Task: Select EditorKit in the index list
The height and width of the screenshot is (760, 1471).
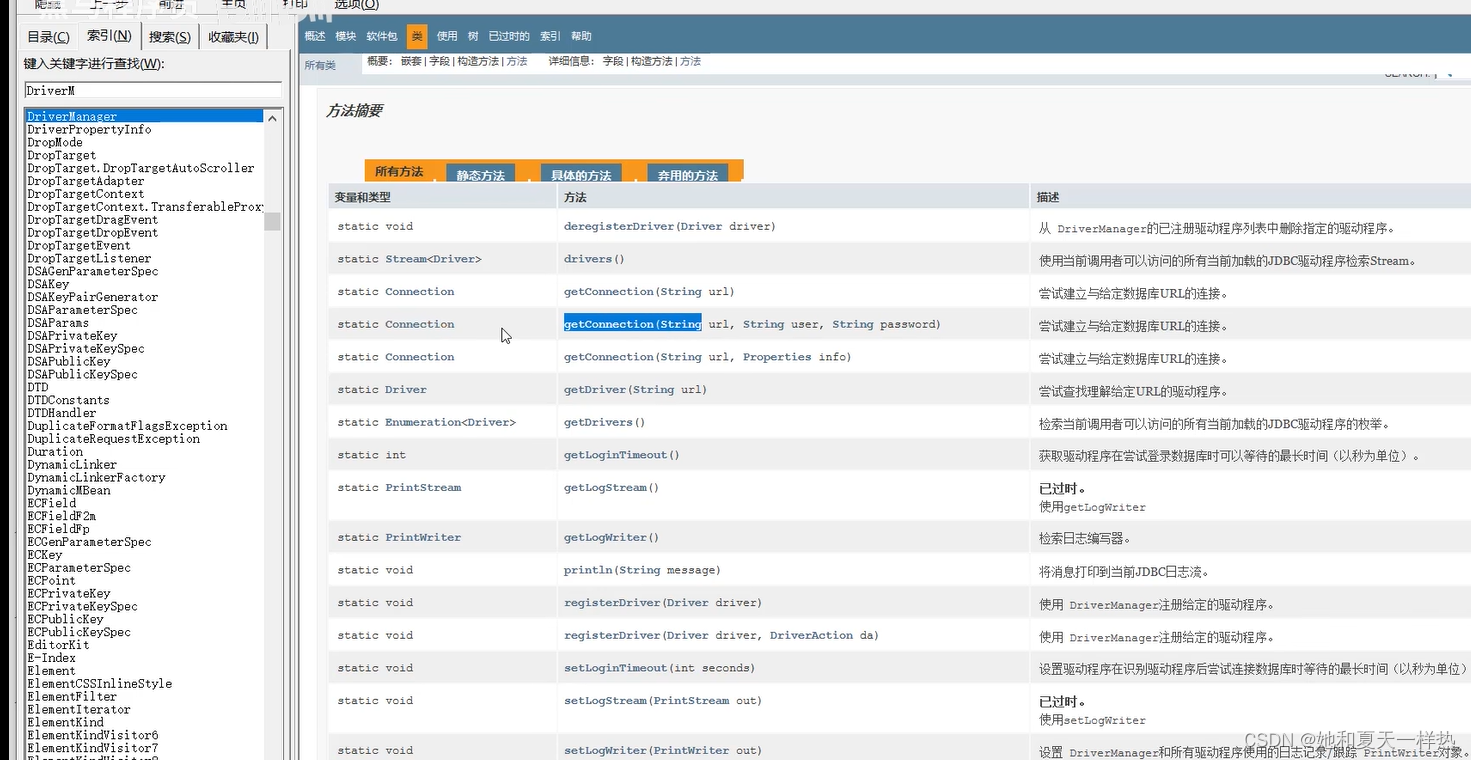Action: coord(58,645)
